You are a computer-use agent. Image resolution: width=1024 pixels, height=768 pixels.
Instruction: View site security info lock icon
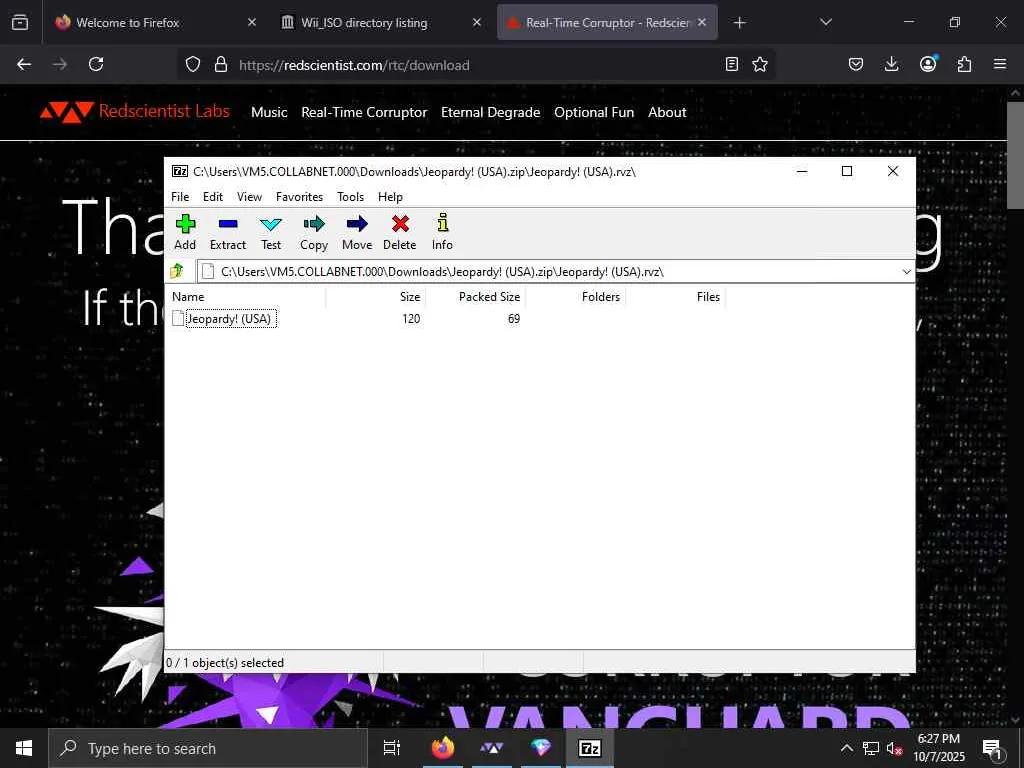(221, 65)
